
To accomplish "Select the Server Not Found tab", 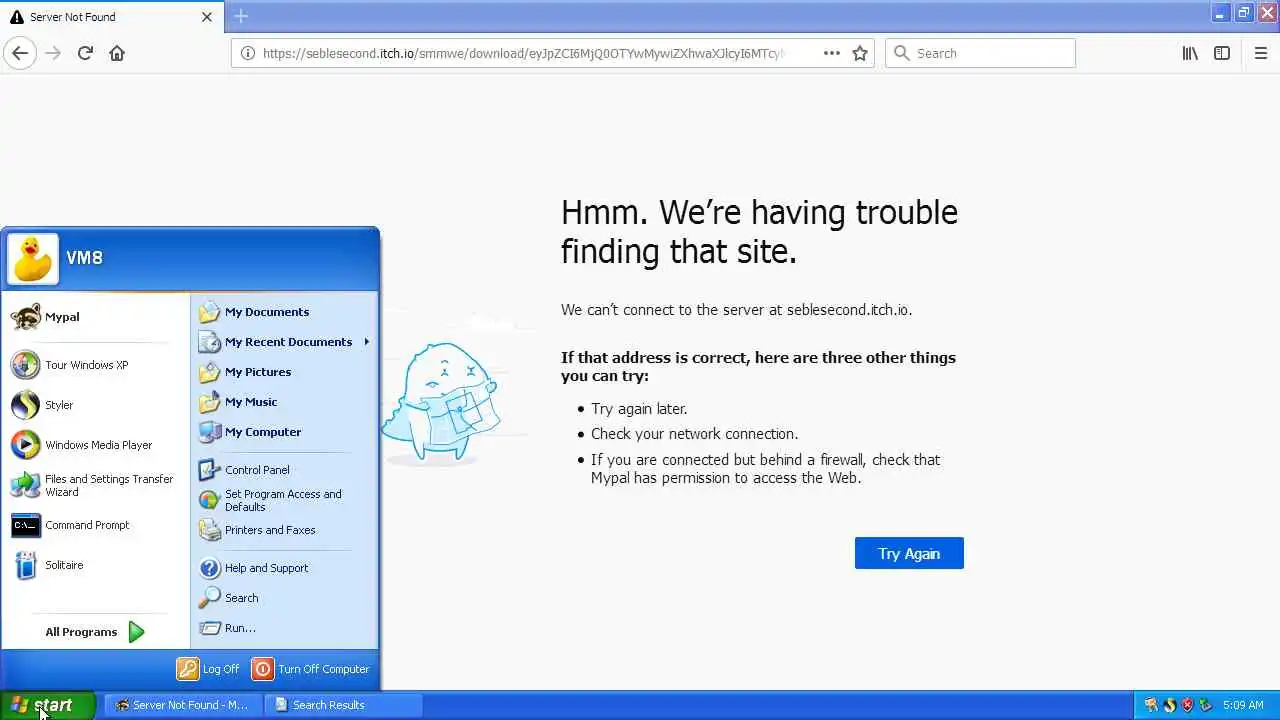I will (112, 17).
